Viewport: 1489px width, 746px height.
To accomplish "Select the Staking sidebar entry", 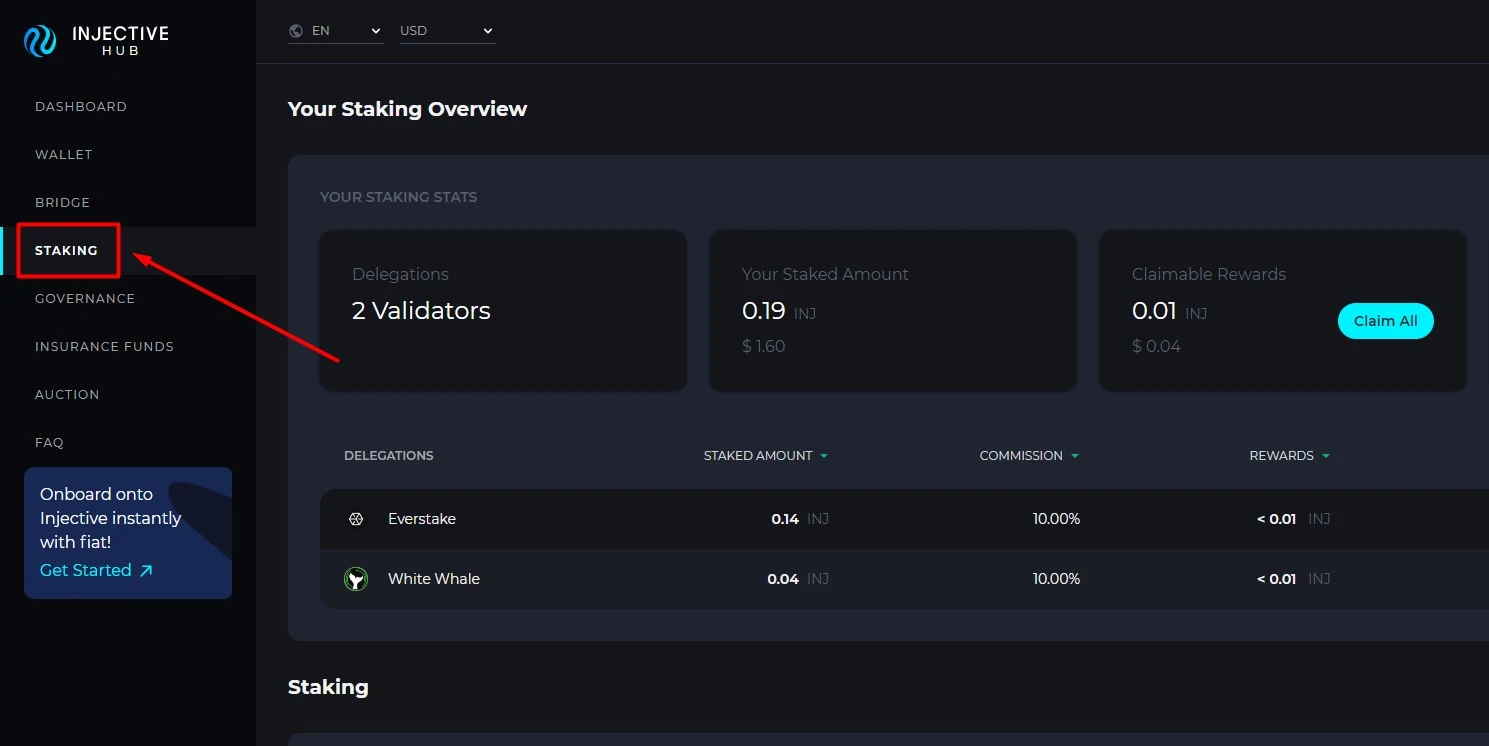I will (67, 250).
